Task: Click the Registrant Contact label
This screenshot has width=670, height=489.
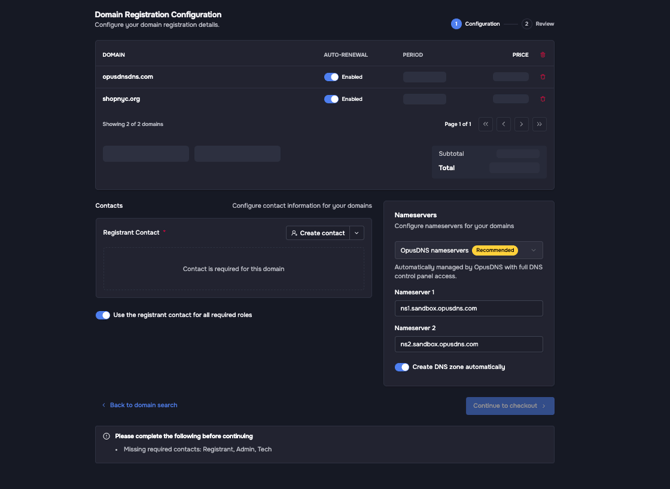Action: click(x=131, y=233)
